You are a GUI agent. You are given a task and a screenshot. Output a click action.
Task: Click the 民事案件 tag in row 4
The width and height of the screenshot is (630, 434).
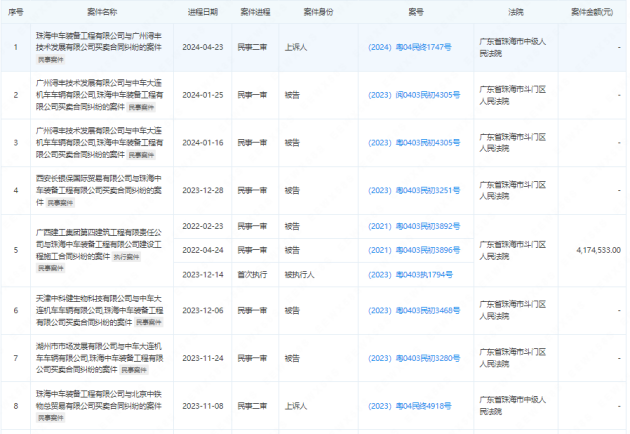pos(60,203)
